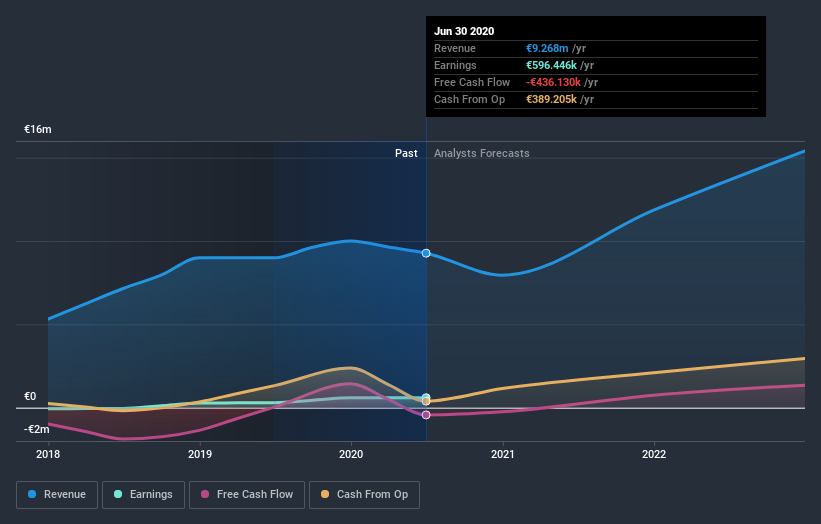This screenshot has height=524, width=821.
Task: Click the orange dot in Cash From Op legend
Action: 325,494
